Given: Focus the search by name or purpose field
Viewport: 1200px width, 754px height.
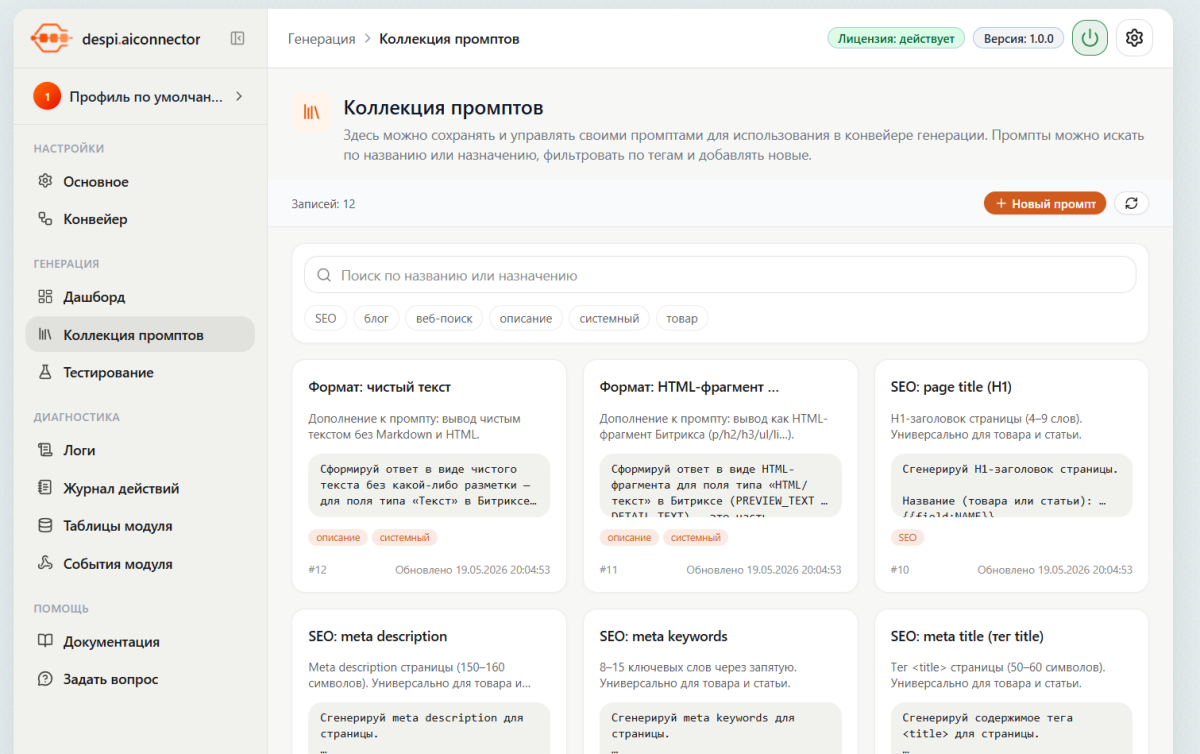Looking at the screenshot, I should point(720,275).
